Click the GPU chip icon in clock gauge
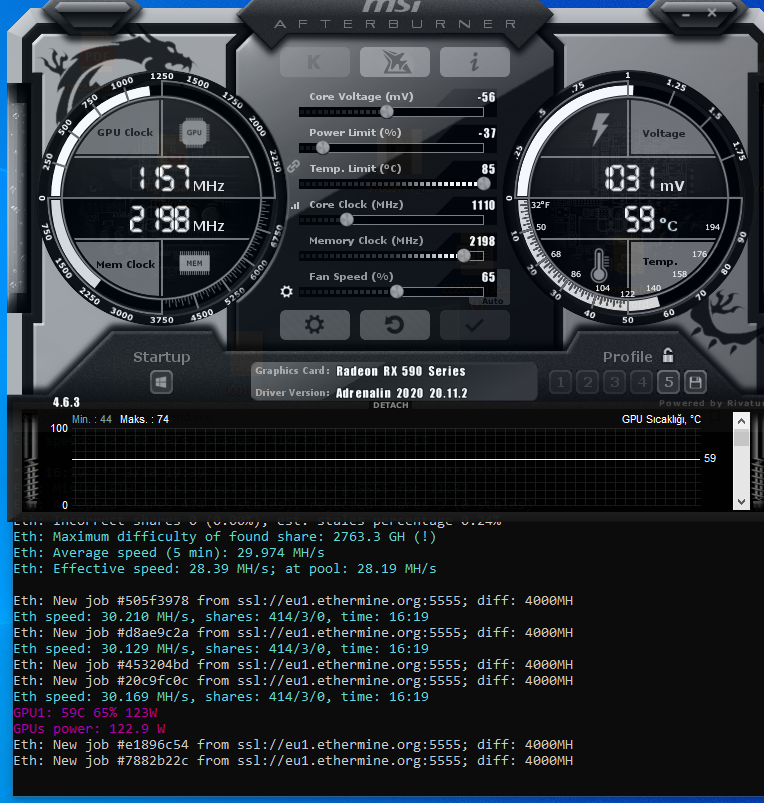 [194, 133]
